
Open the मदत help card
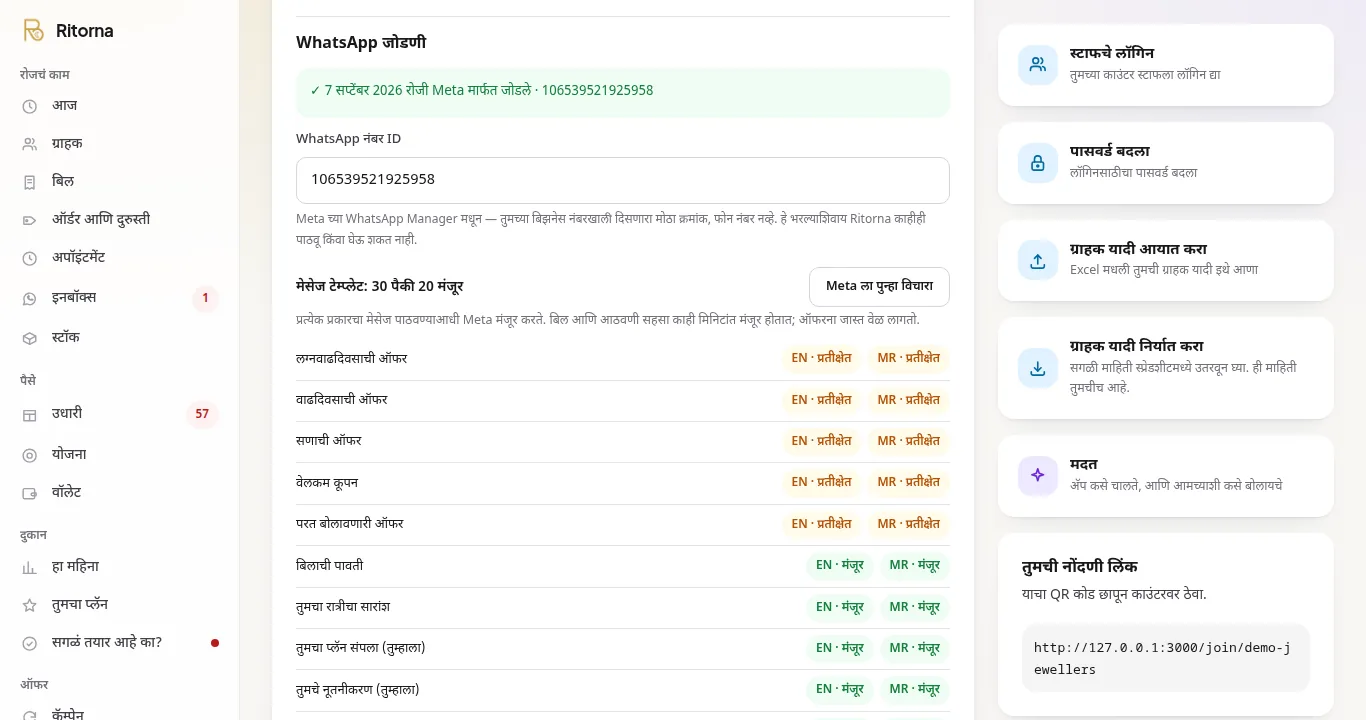(x=1166, y=476)
